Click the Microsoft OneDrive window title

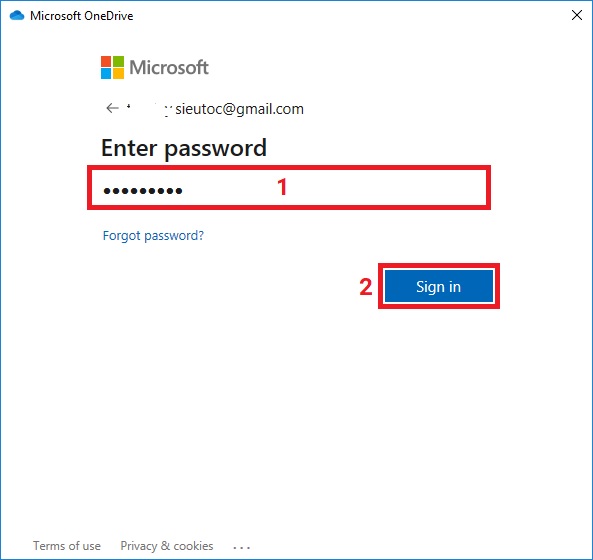pos(82,16)
